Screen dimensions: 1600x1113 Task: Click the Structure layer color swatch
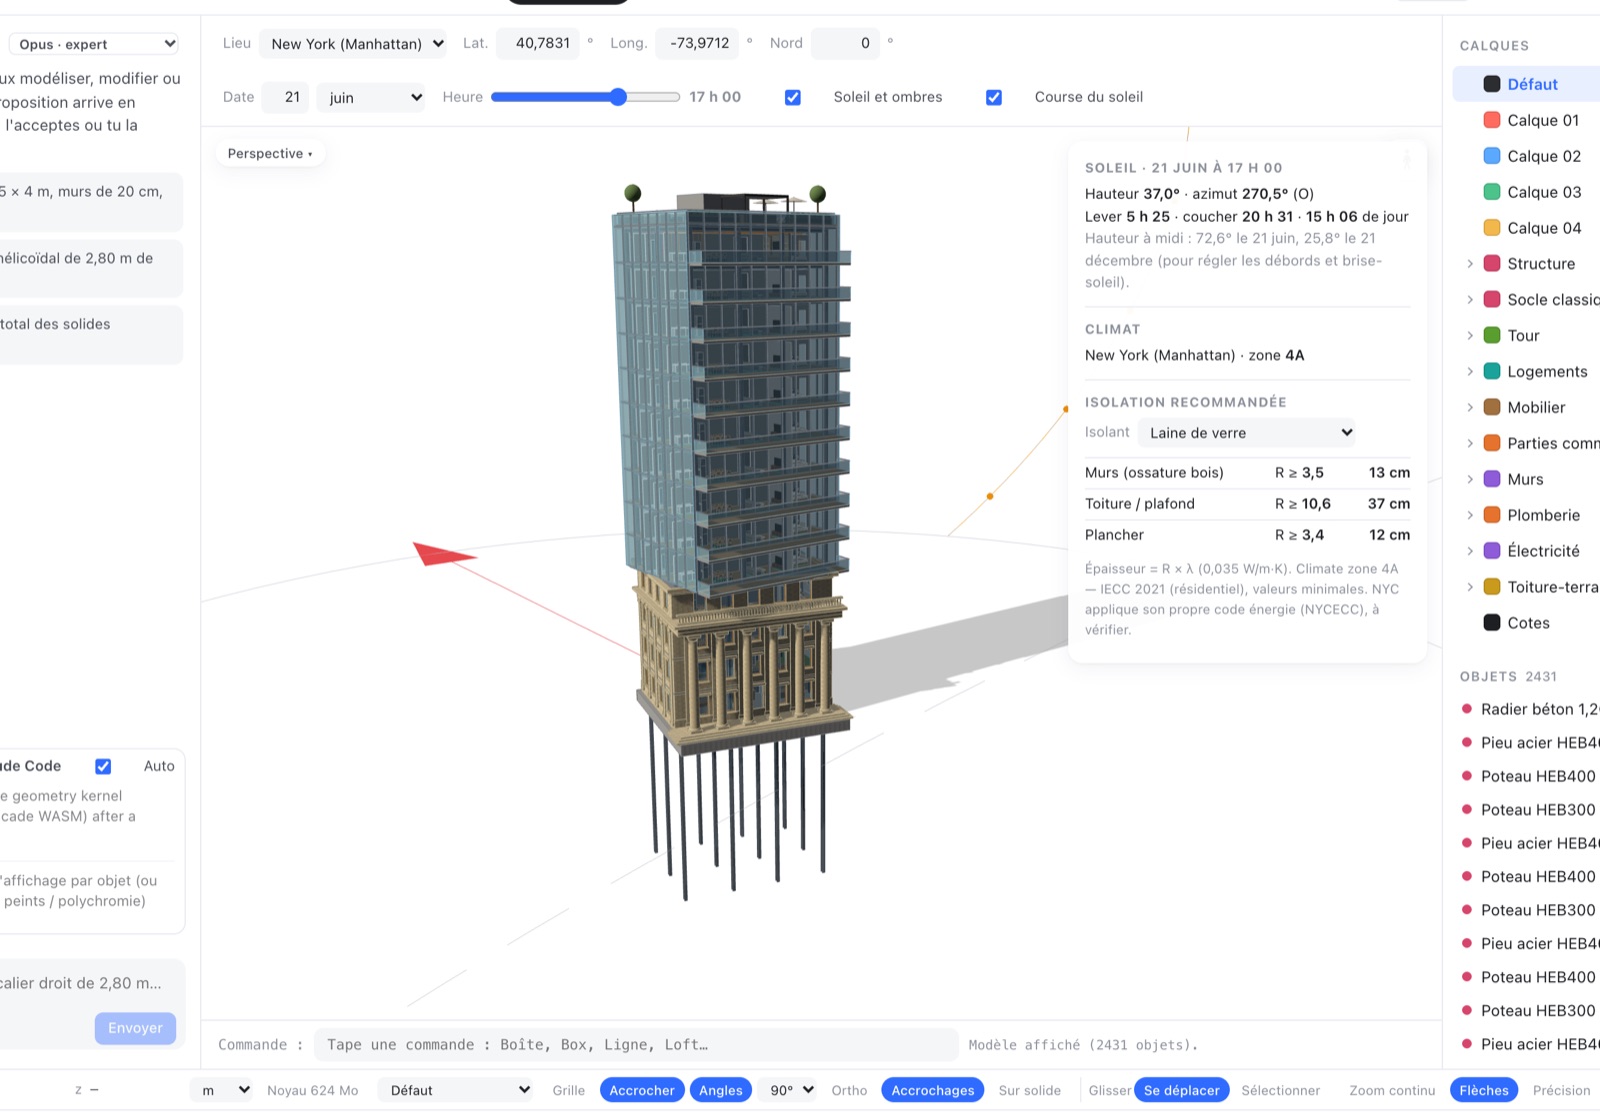[x=1492, y=264]
